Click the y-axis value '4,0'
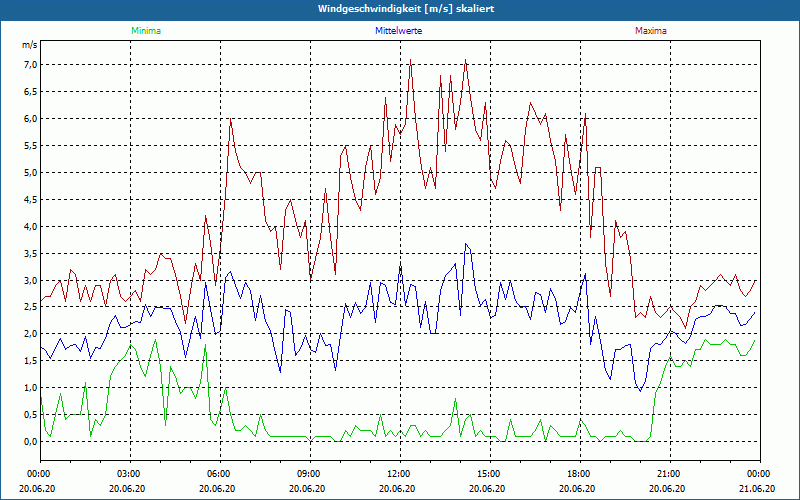This screenshot has height=500, width=800. pyautogui.click(x=30, y=227)
